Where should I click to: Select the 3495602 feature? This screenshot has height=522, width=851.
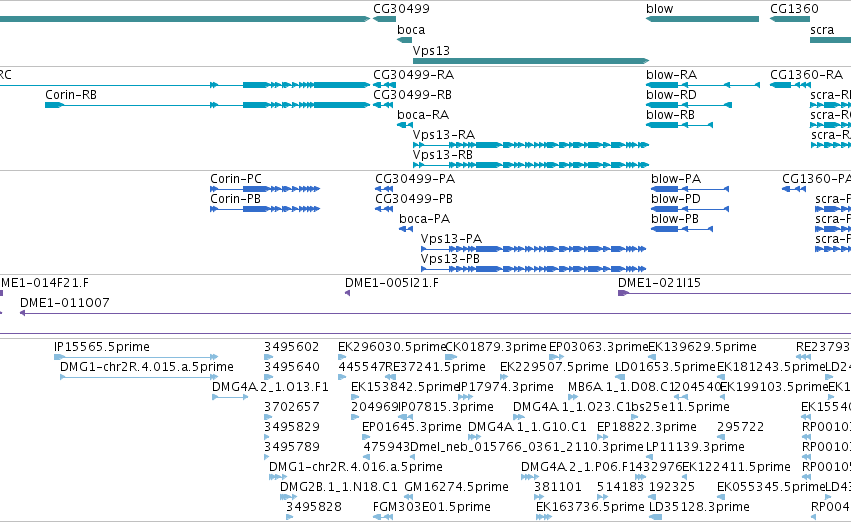(268, 357)
